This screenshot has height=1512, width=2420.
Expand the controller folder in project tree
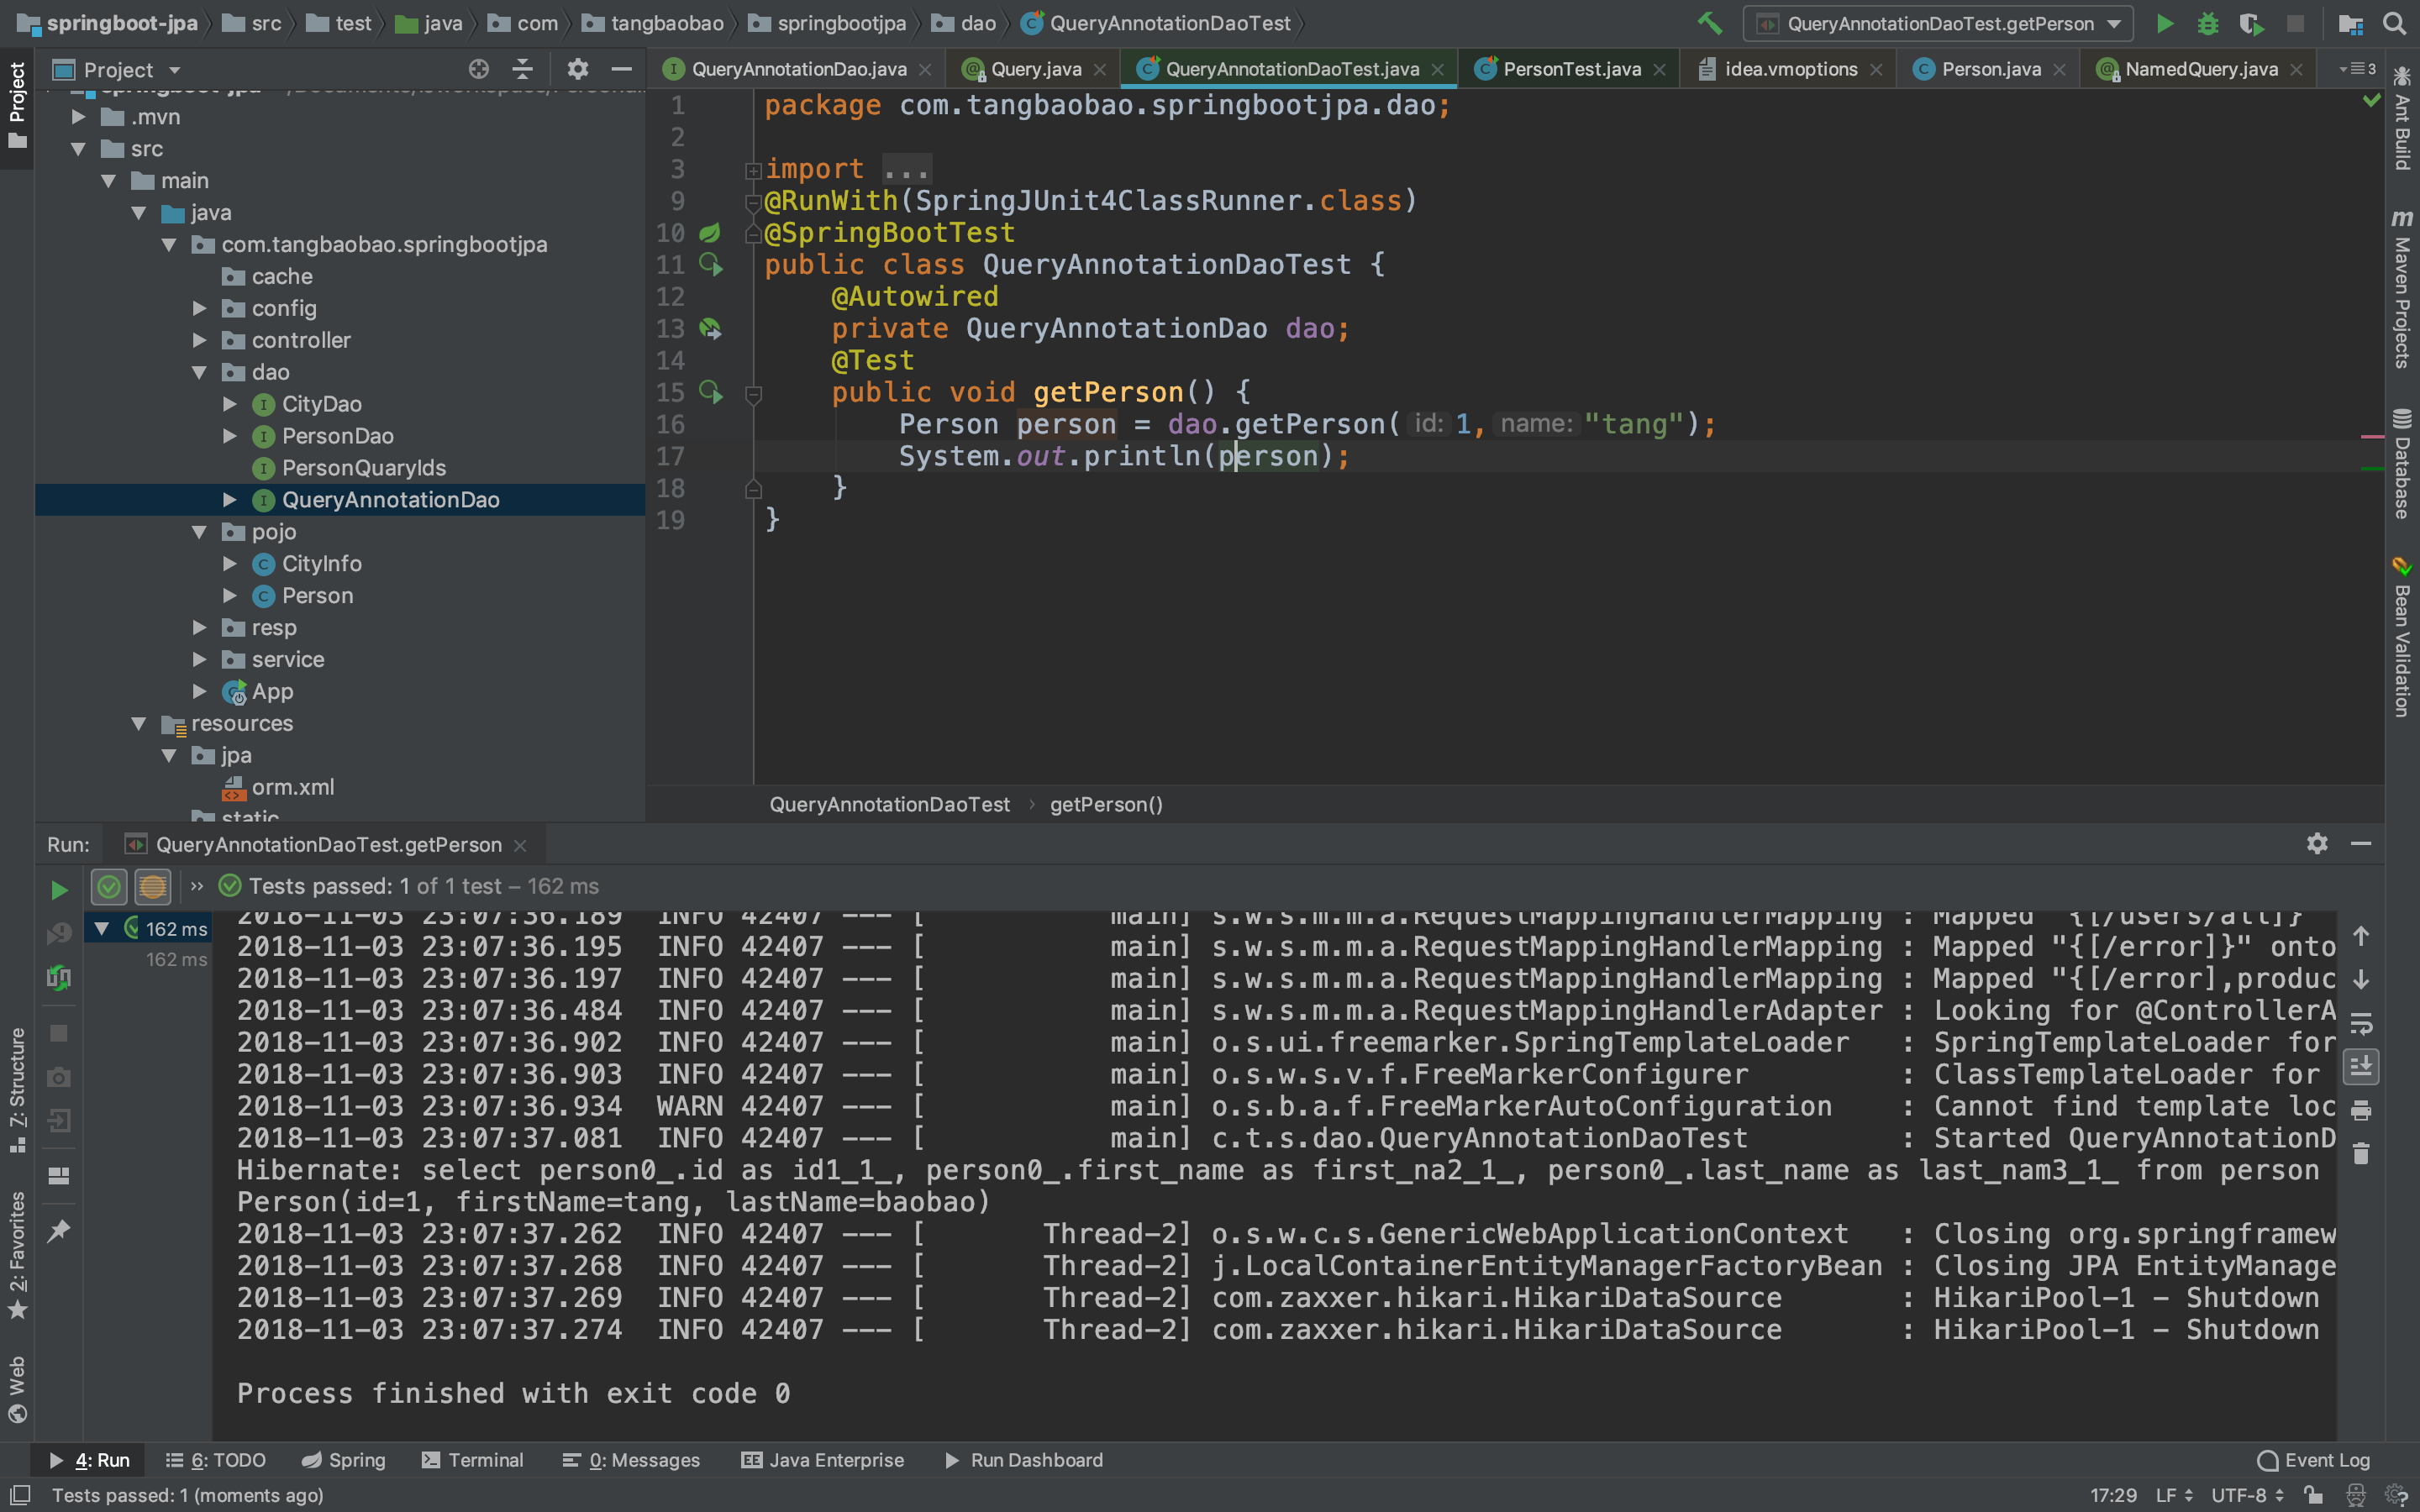(x=199, y=340)
